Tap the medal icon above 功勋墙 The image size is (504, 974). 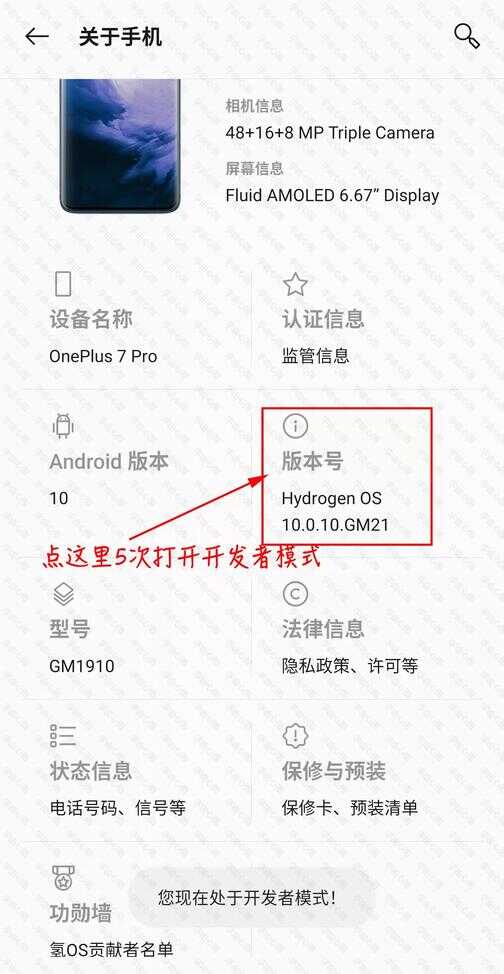pos(63,878)
